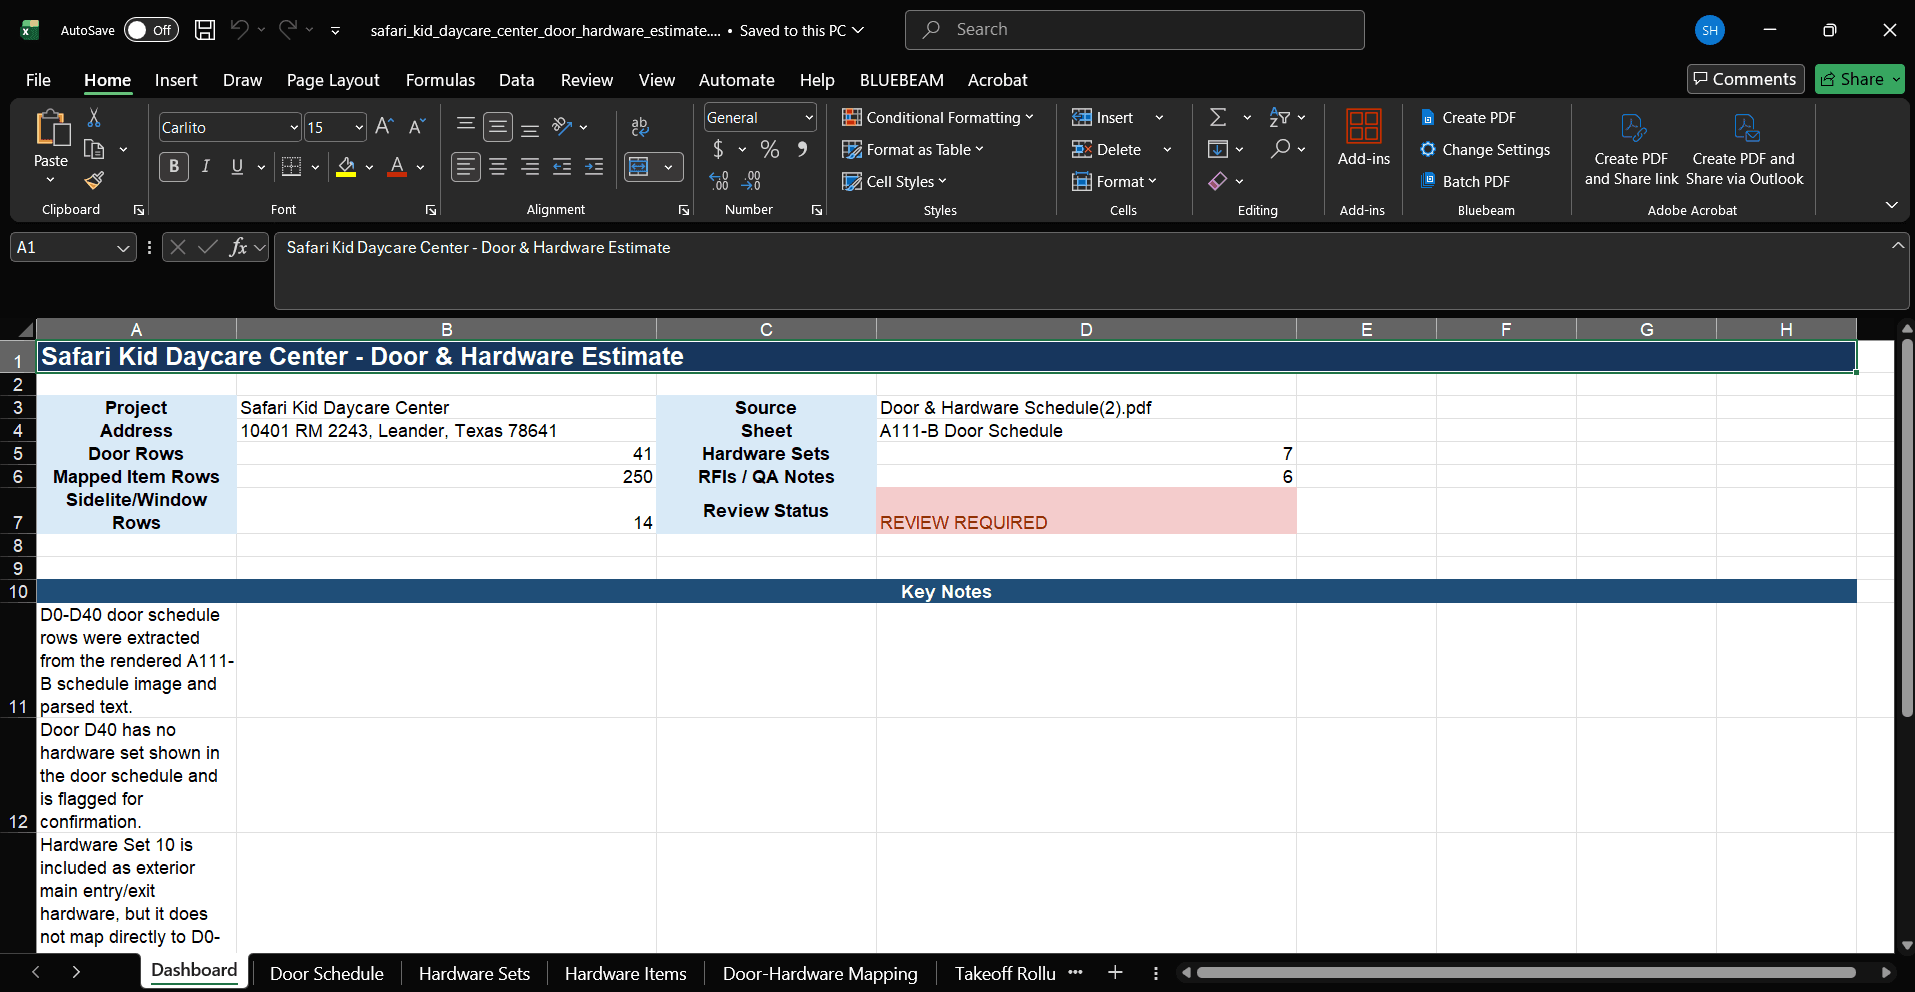The height and width of the screenshot is (992, 1915).
Task: Toggle Italic formatting
Action: (x=205, y=167)
